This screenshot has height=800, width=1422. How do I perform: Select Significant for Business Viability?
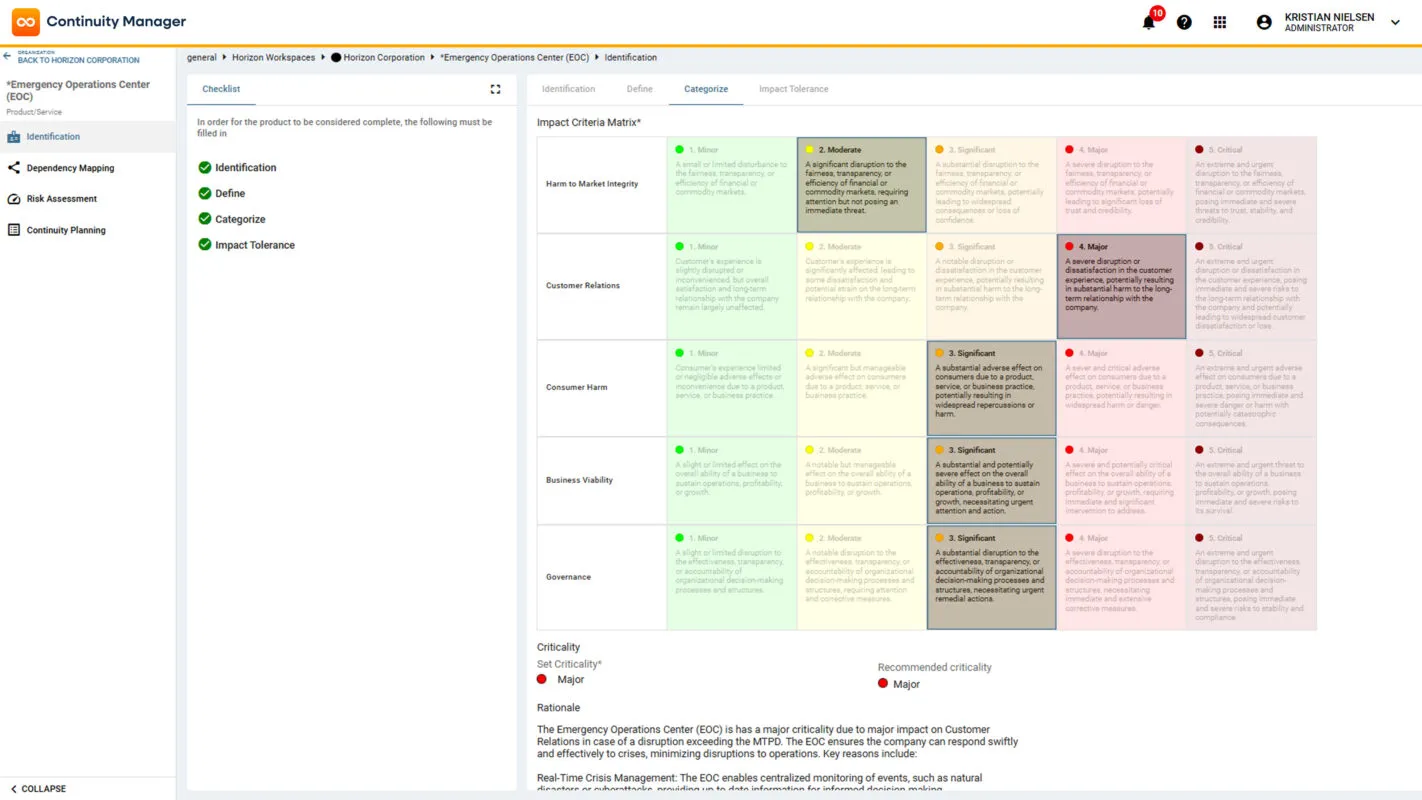coord(992,481)
